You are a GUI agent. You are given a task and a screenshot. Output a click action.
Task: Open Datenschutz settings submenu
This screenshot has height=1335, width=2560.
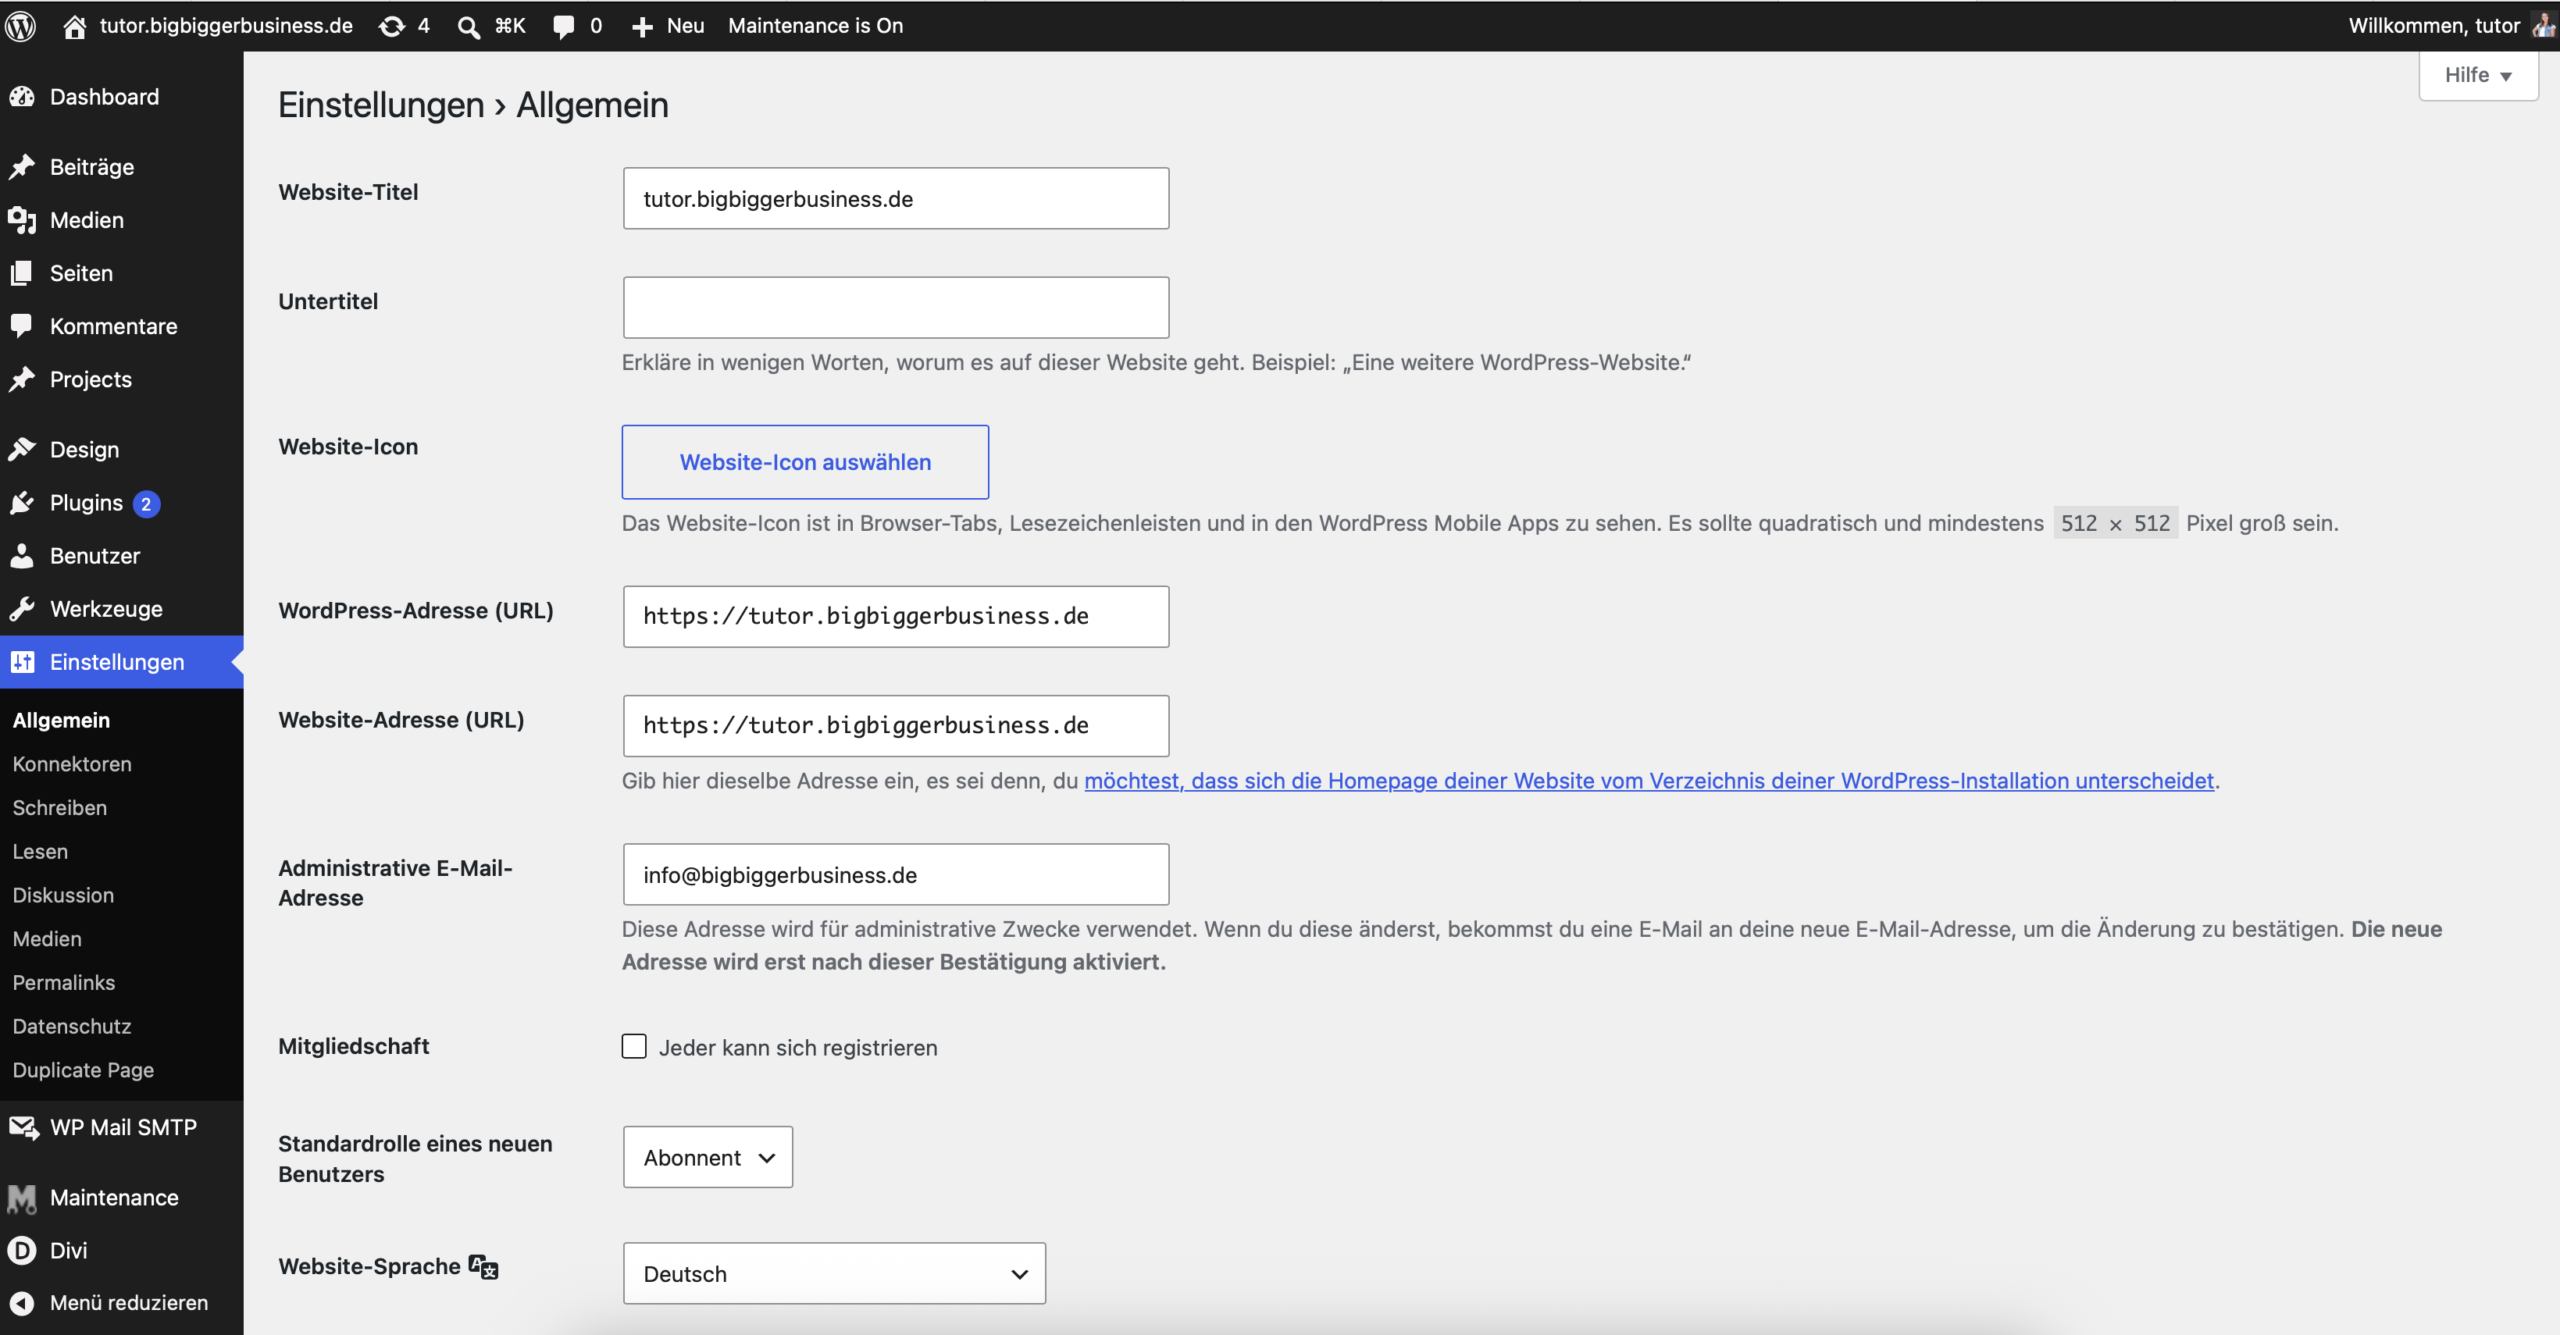pos(72,1026)
